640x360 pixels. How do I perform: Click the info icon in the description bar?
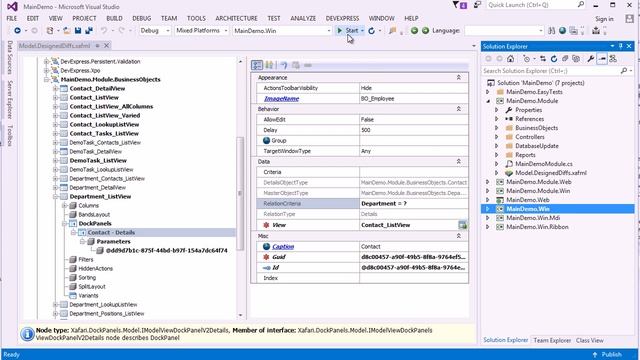click(27, 334)
